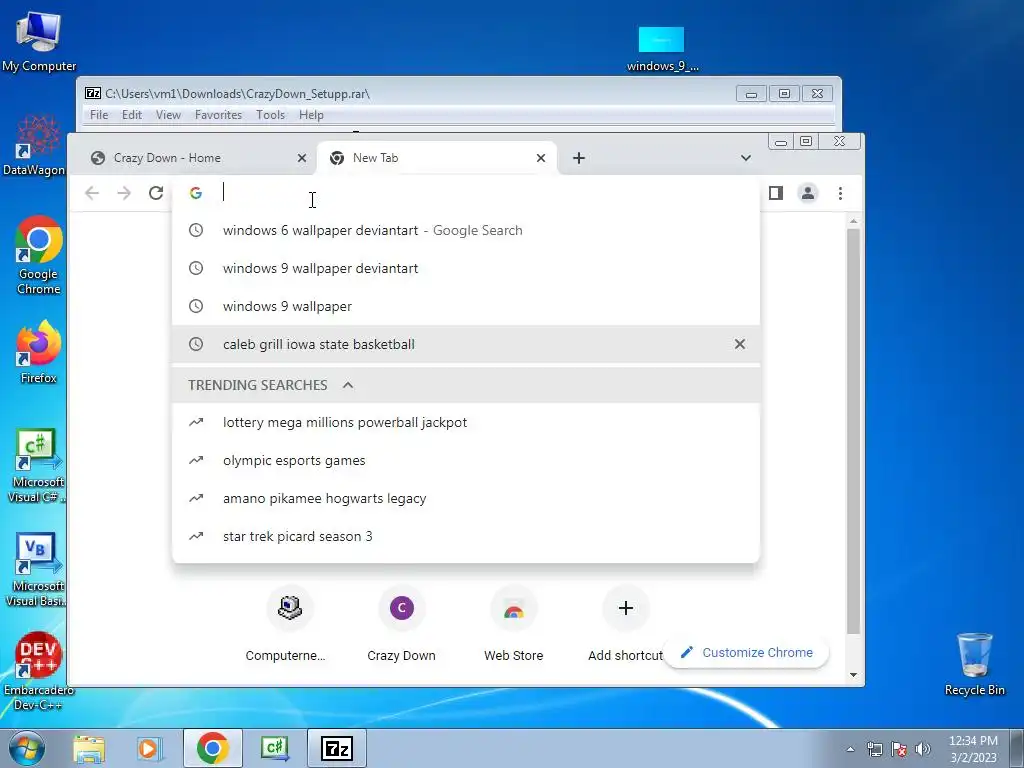Select Google Chrome desktop shortcut
Image resolution: width=1024 pixels, height=768 pixels.
tap(39, 256)
